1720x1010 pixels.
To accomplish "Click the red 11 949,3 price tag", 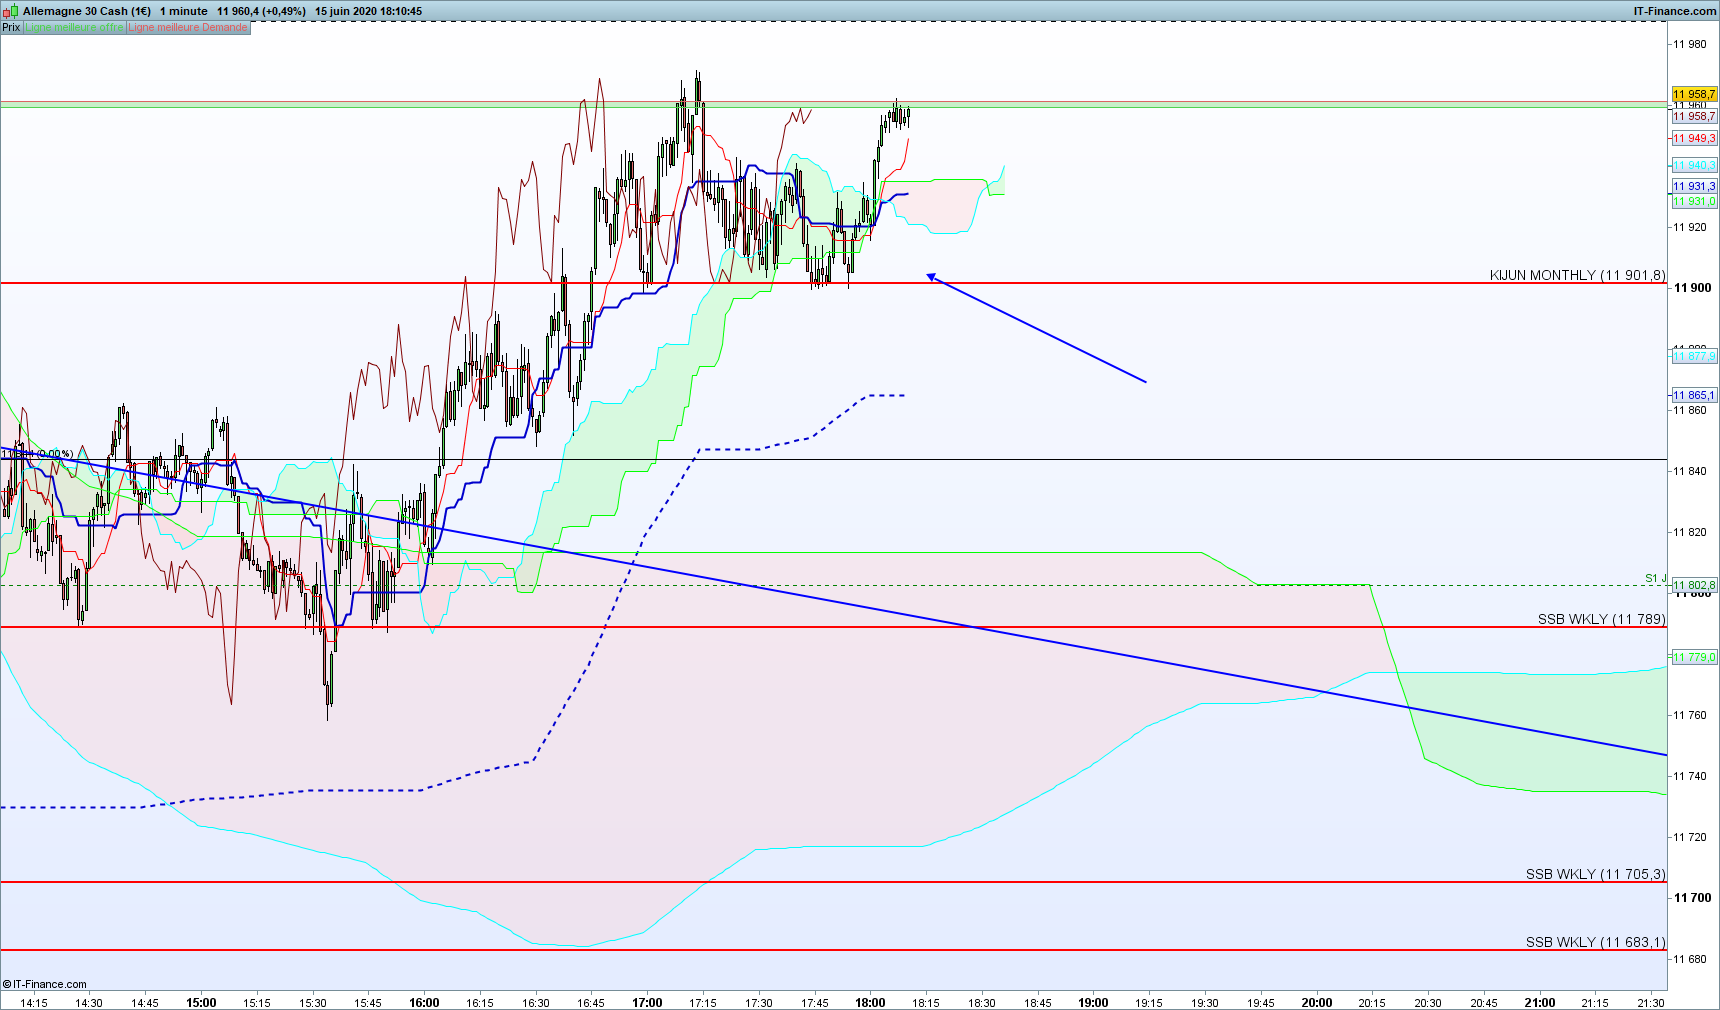I will click(1694, 138).
